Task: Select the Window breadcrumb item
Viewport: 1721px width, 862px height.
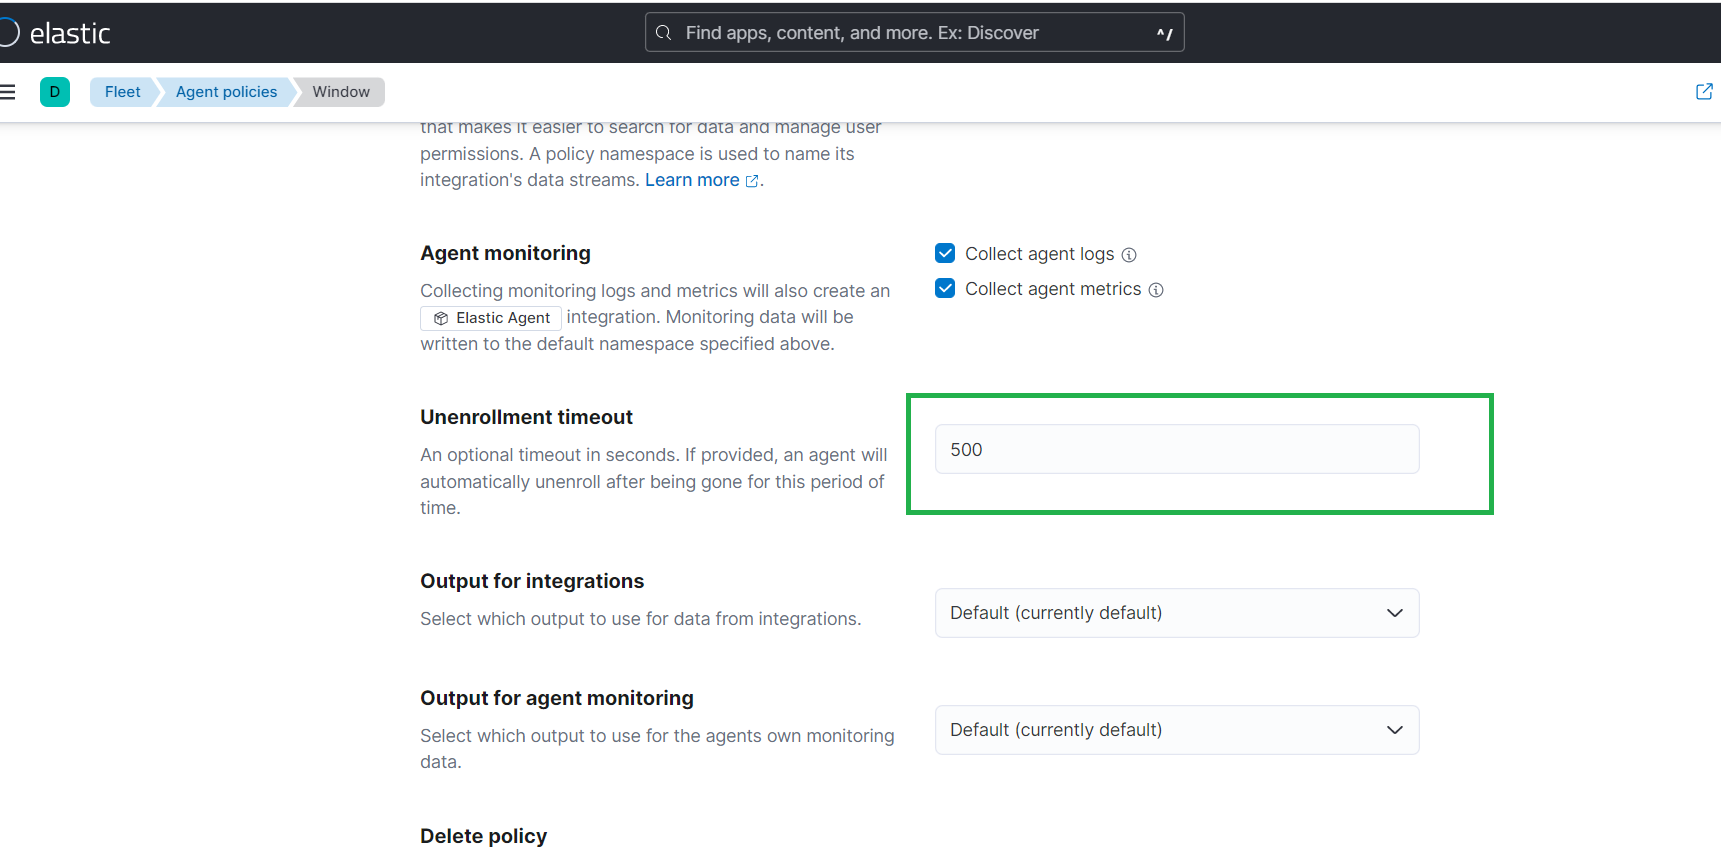Action: 341,92
